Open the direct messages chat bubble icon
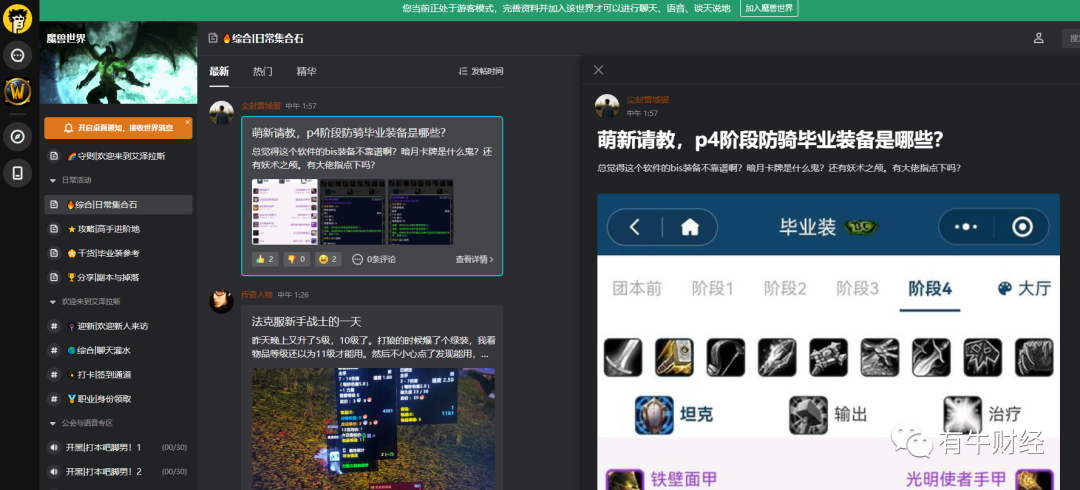Screen dimensions: 1080x490 tap(17, 55)
